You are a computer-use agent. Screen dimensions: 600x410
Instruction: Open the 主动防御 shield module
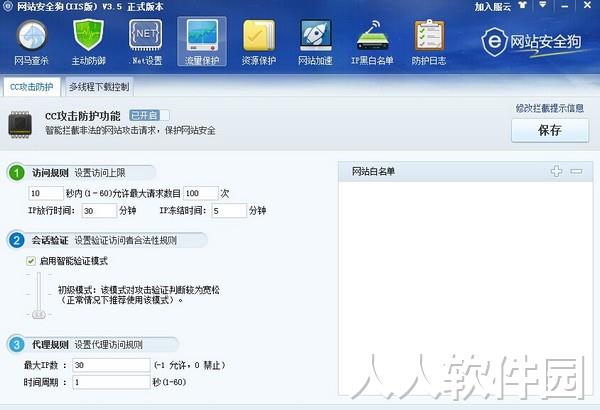(x=88, y=42)
